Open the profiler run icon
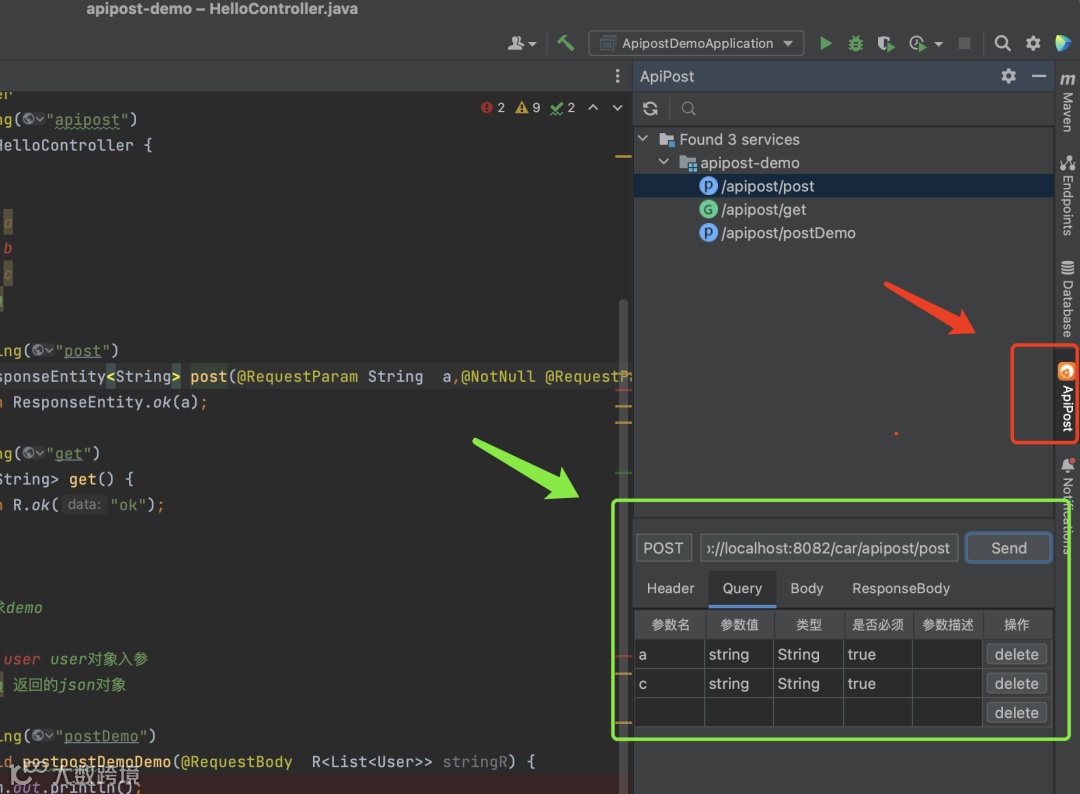Image resolution: width=1080 pixels, height=794 pixels. (917, 43)
